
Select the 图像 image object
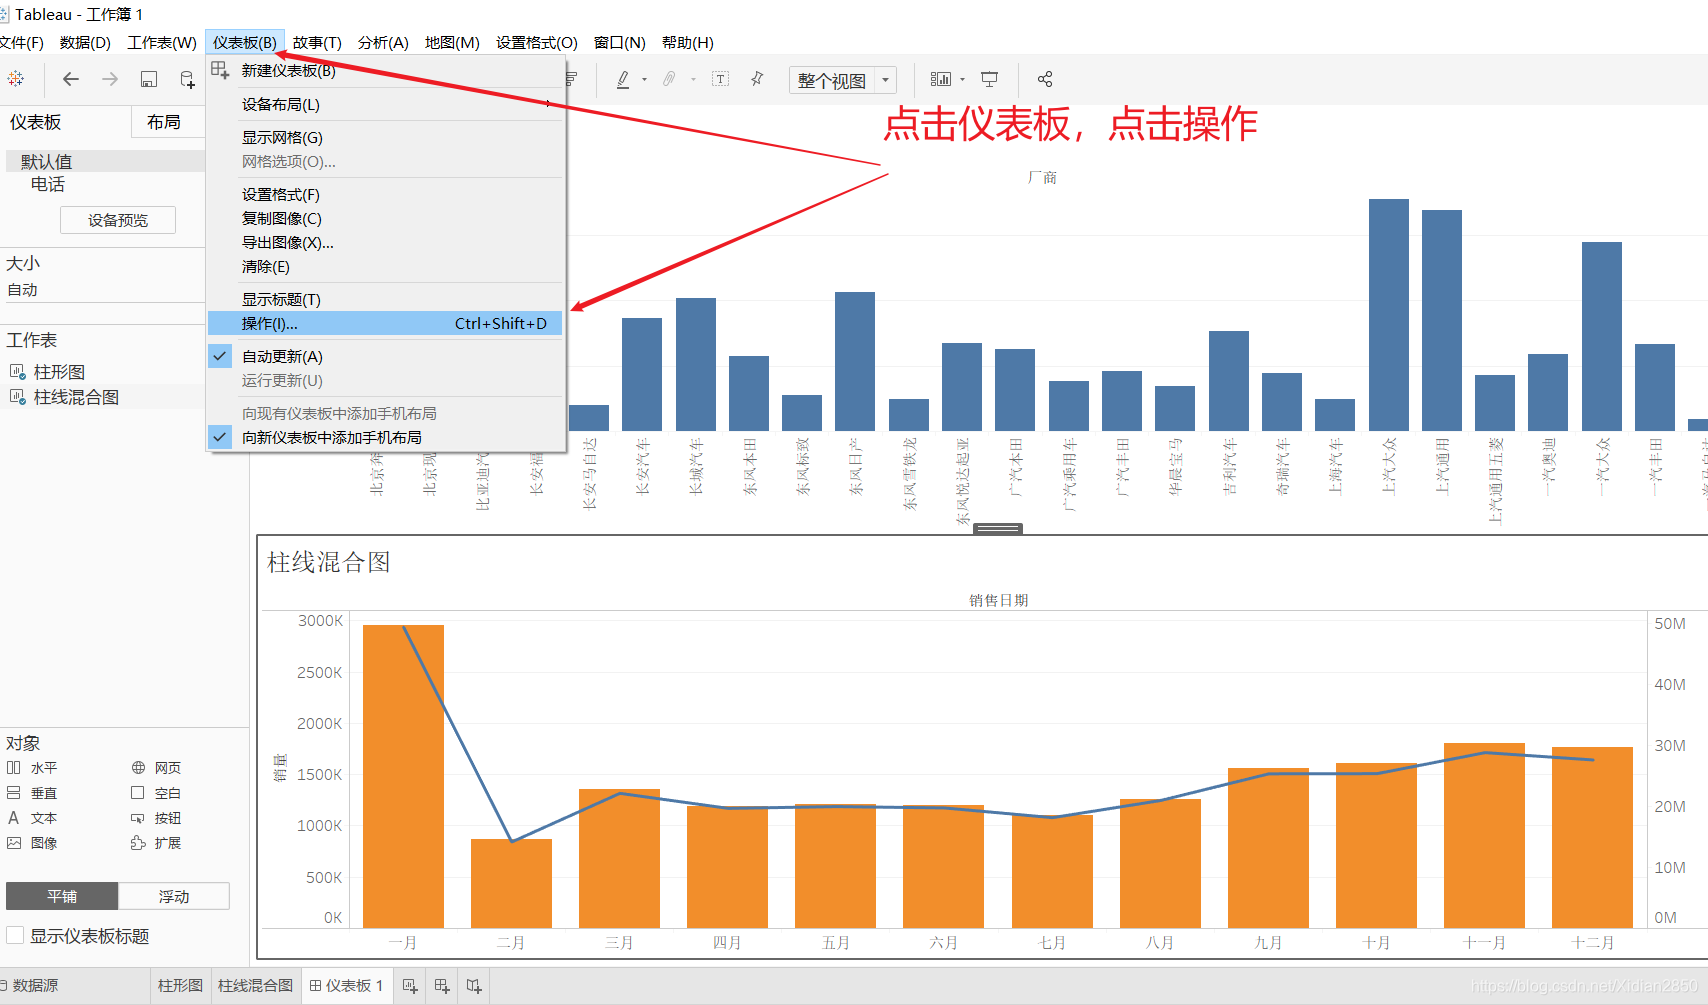click(x=33, y=843)
